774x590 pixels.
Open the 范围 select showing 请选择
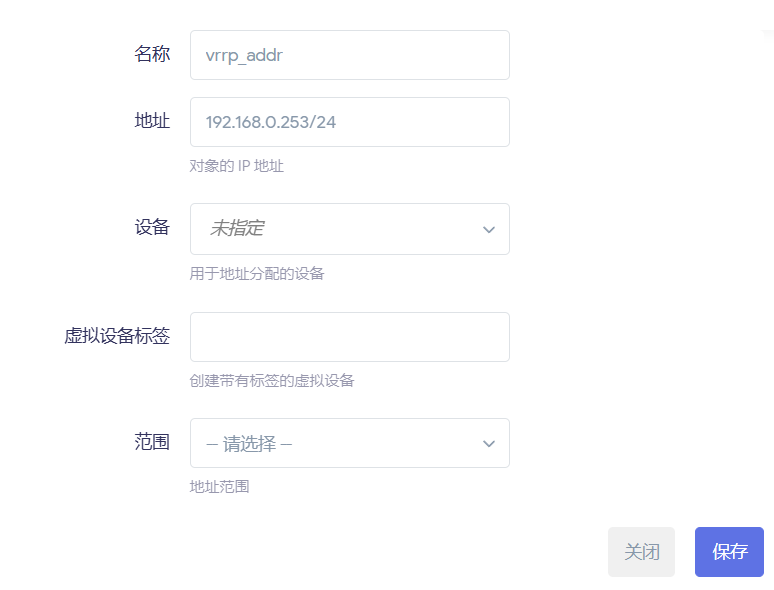[x=349, y=443]
